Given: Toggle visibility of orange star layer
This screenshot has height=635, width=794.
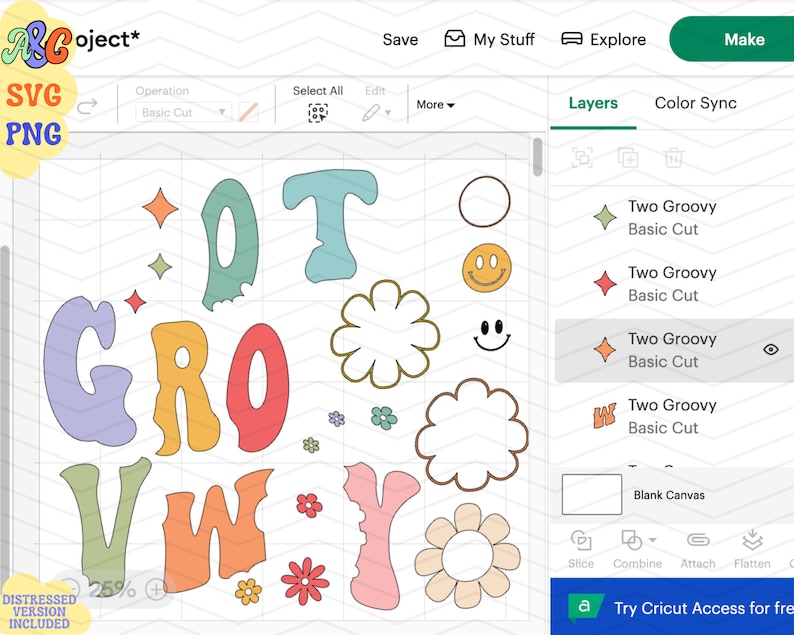Looking at the screenshot, I should coord(771,349).
